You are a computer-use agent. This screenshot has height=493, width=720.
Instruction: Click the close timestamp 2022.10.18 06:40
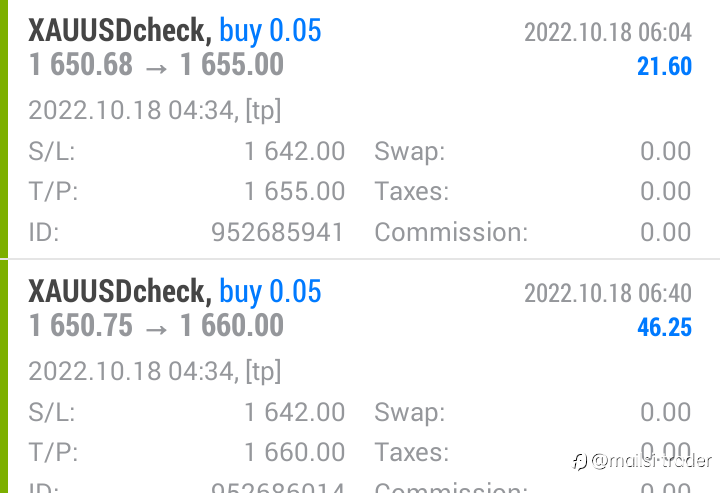click(608, 293)
